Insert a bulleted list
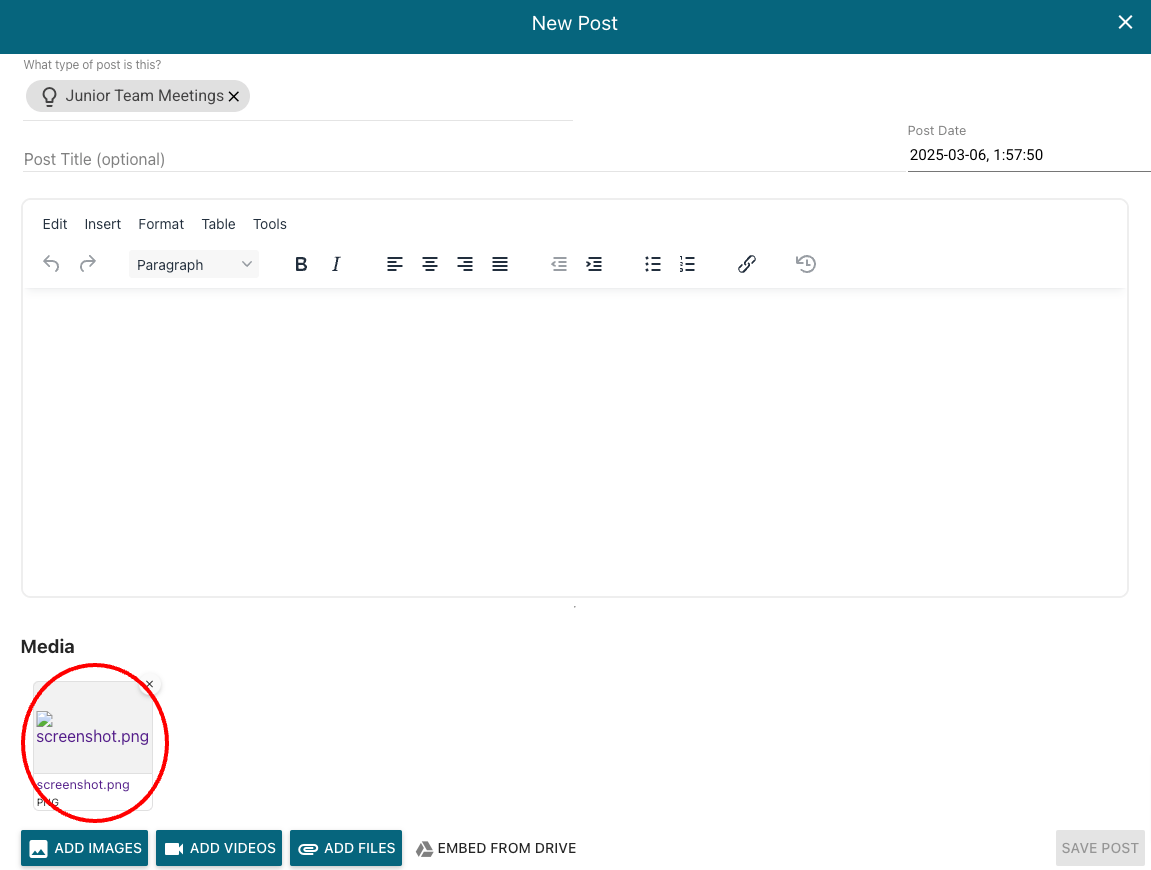The image size is (1151, 870). (653, 264)
